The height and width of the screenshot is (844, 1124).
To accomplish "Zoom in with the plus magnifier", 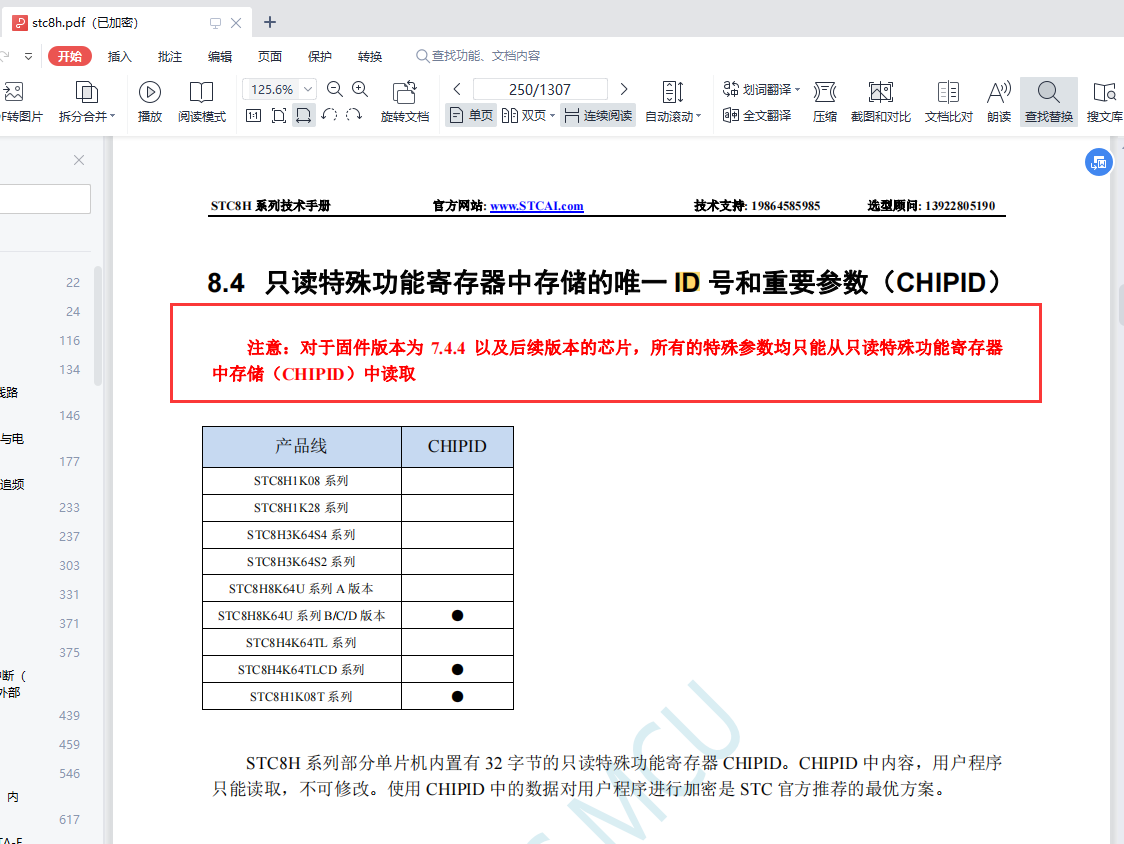I will 360,89.
